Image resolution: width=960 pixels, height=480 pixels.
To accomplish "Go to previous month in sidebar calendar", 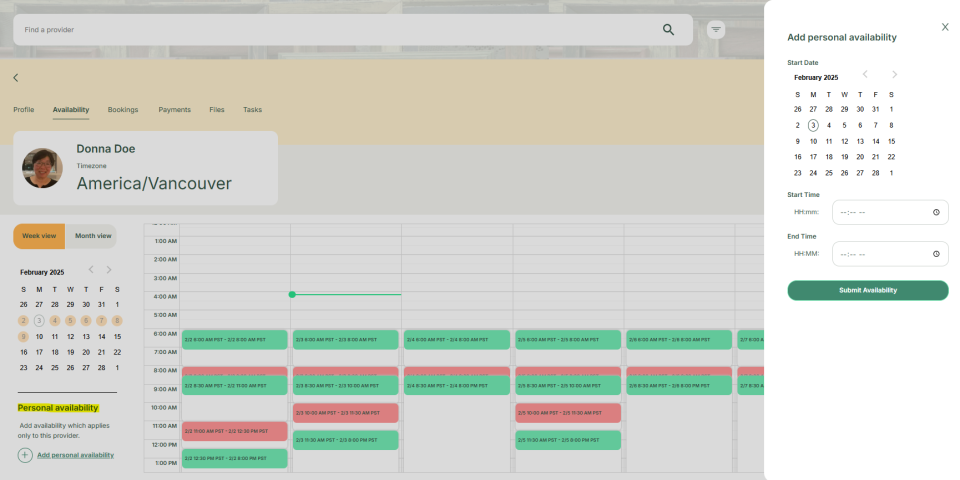I will [x=90, y=270].
